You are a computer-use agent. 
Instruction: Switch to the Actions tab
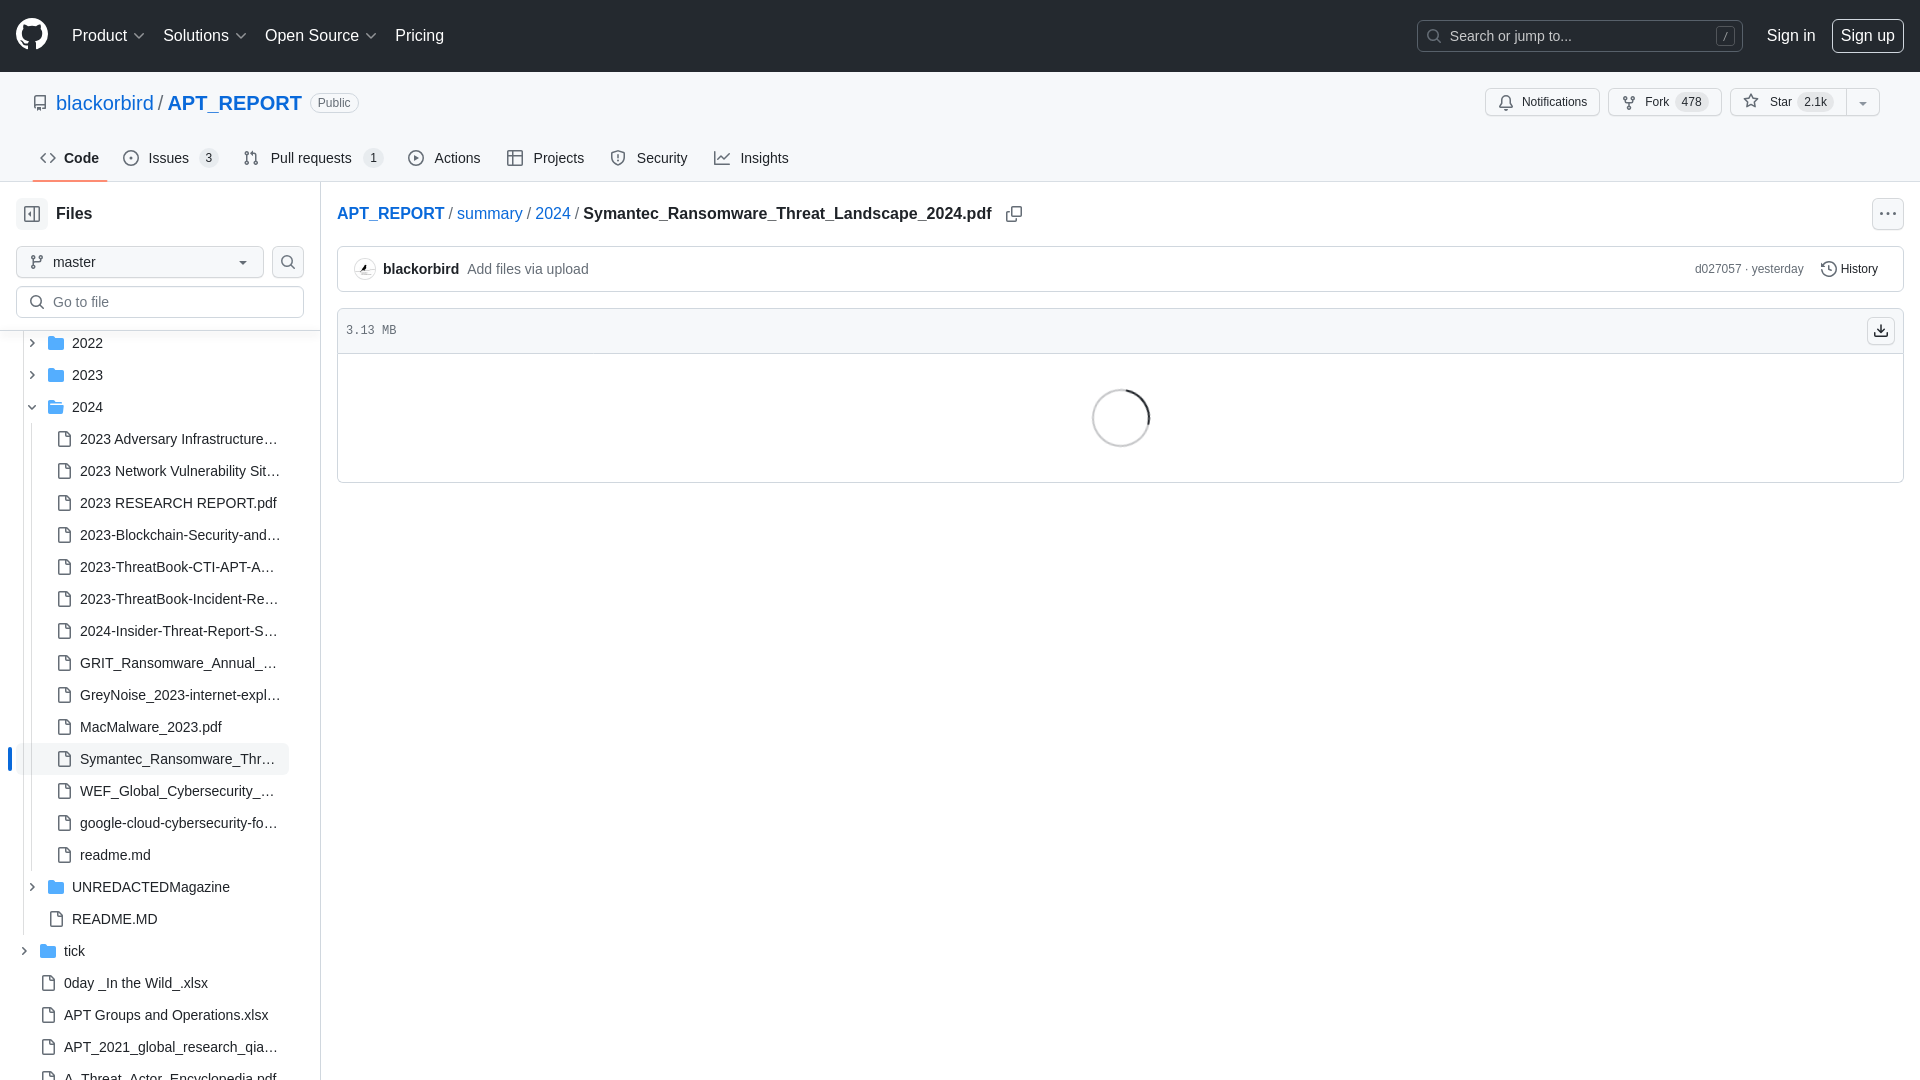(444, 158)
